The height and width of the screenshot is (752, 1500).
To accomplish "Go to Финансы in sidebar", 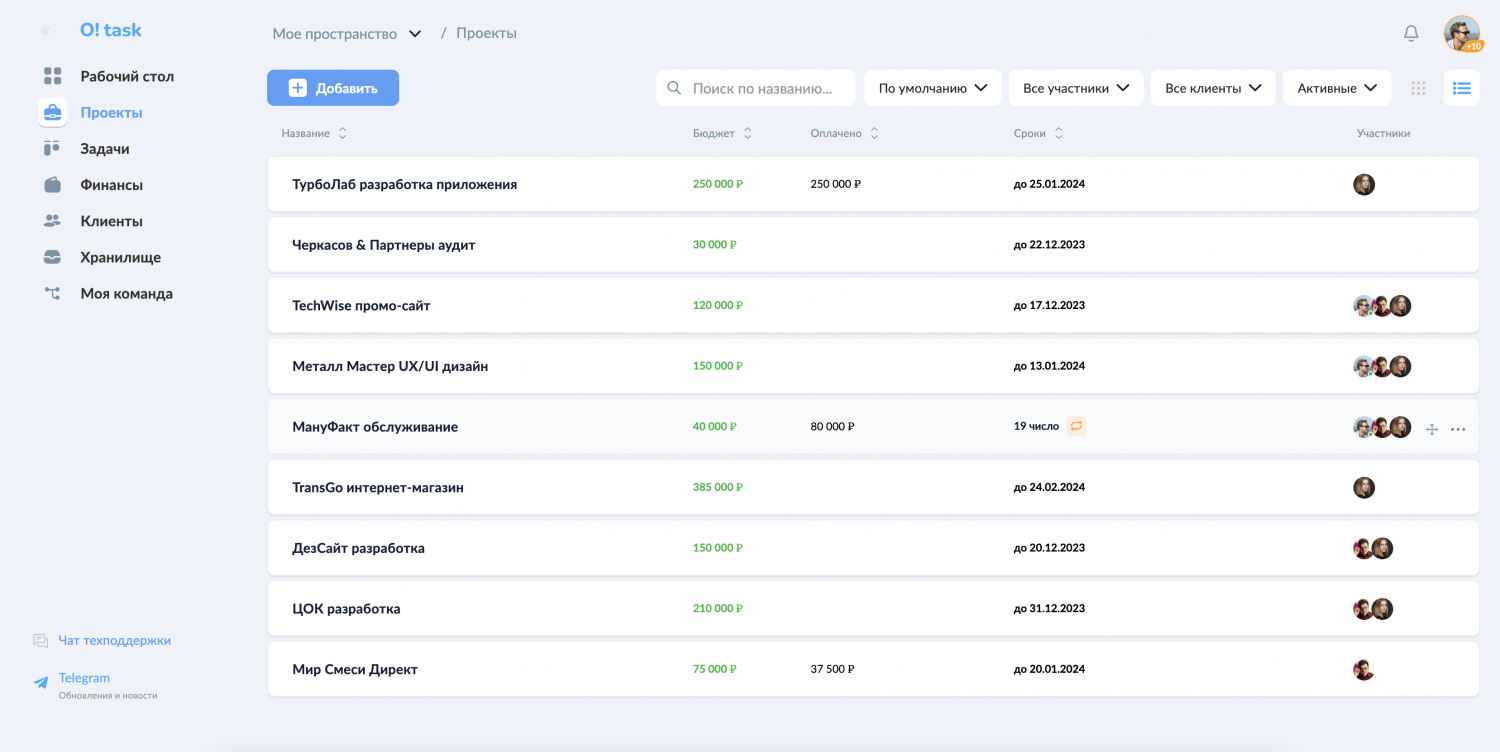I will click(x=111, y=185).
